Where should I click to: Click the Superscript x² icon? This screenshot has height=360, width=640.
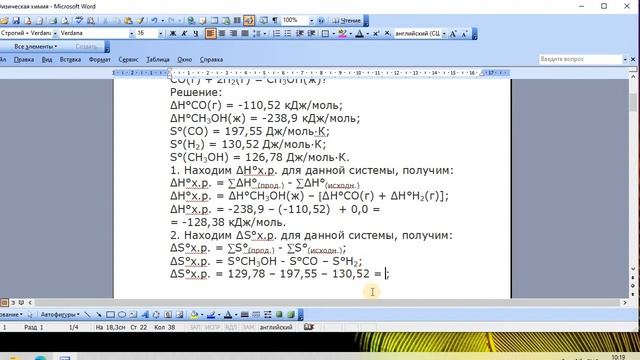pos(376,33)
